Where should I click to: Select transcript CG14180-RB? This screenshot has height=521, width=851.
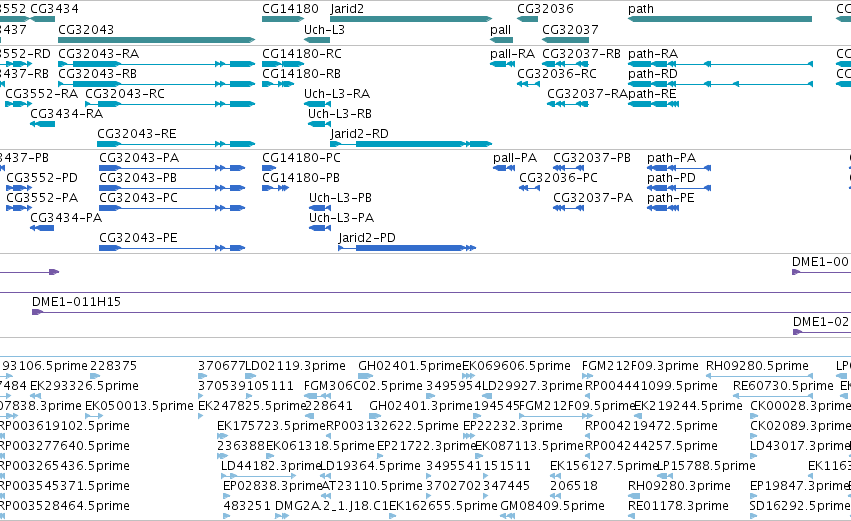pyautogui.click(x=301, y=74)
